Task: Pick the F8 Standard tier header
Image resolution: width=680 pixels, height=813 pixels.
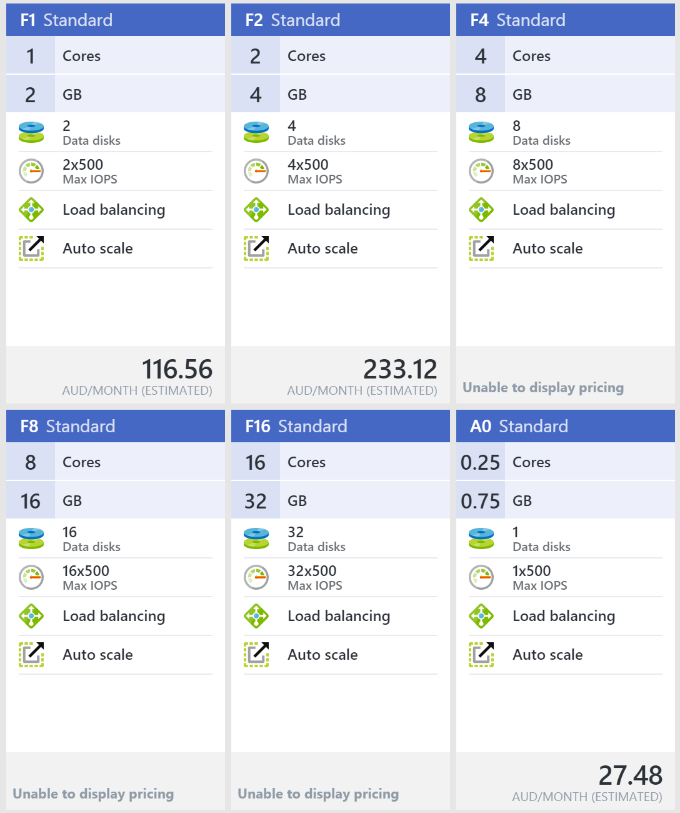Action: [115, 426]
